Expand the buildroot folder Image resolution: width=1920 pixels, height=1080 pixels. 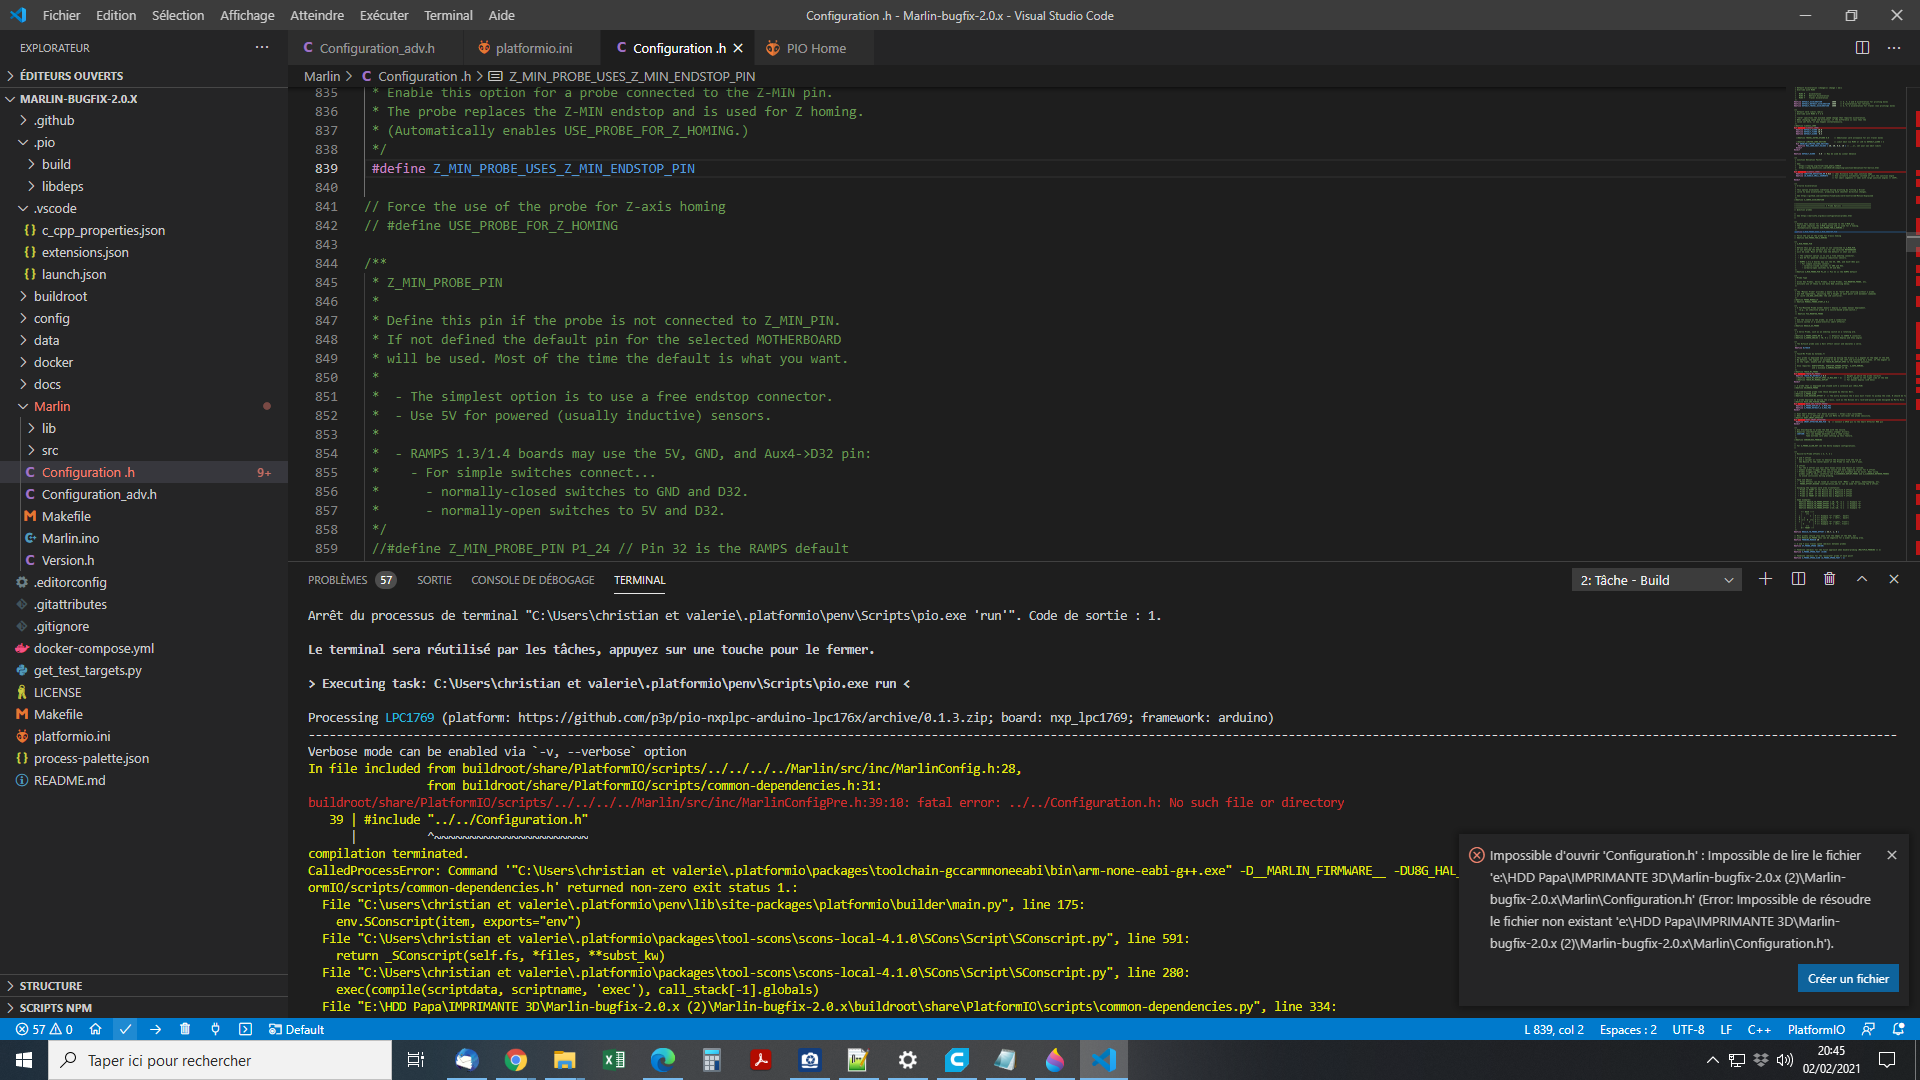(60, 296)
